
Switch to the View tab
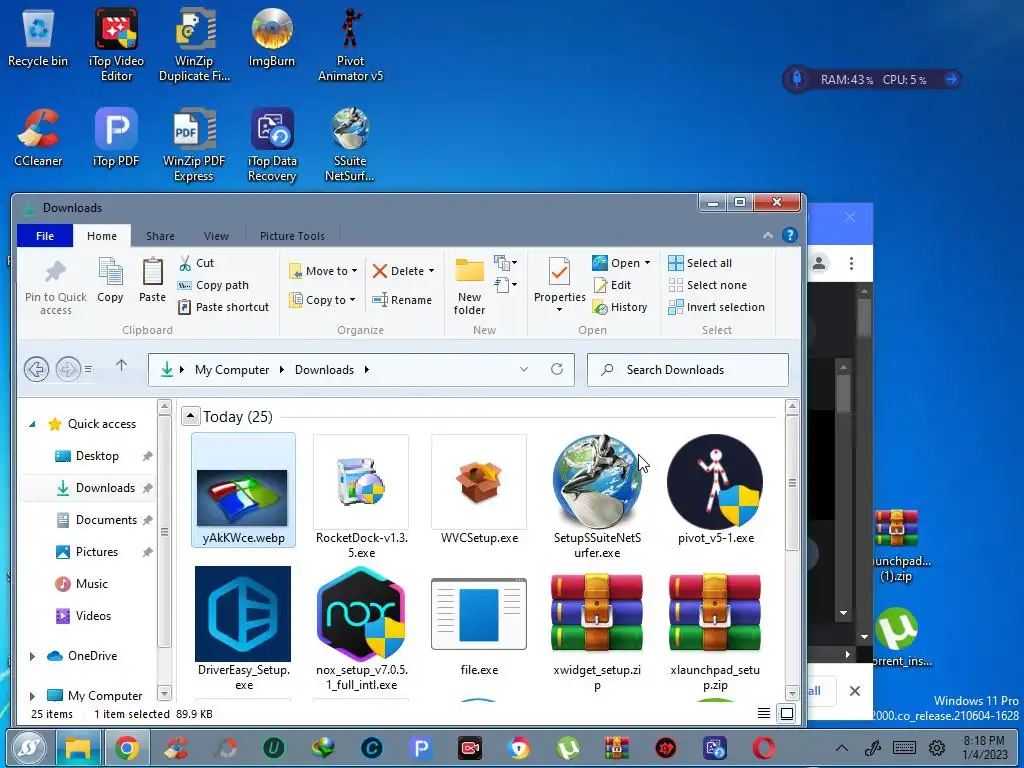tap(216, 236)
